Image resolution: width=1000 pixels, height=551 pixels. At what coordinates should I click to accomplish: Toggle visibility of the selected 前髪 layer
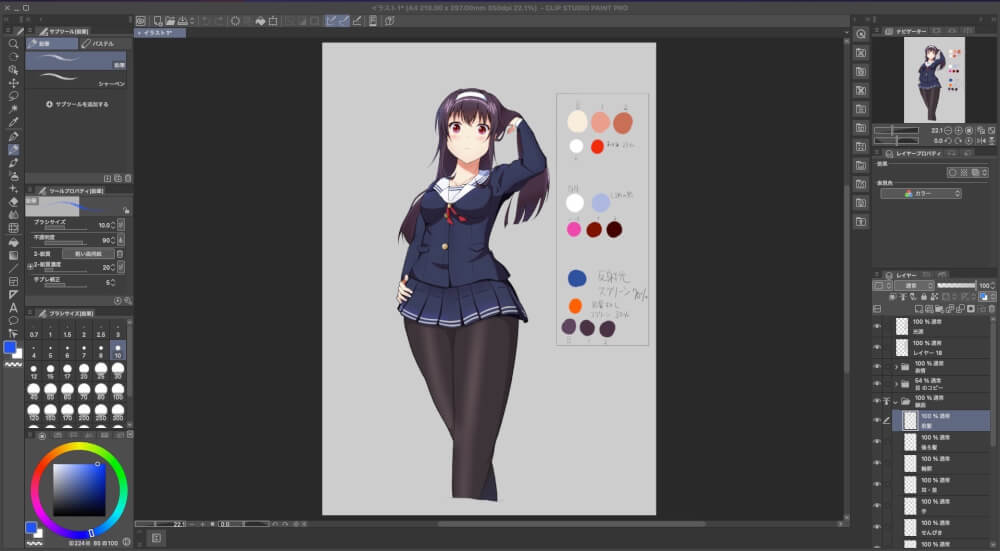click(877, 420)
